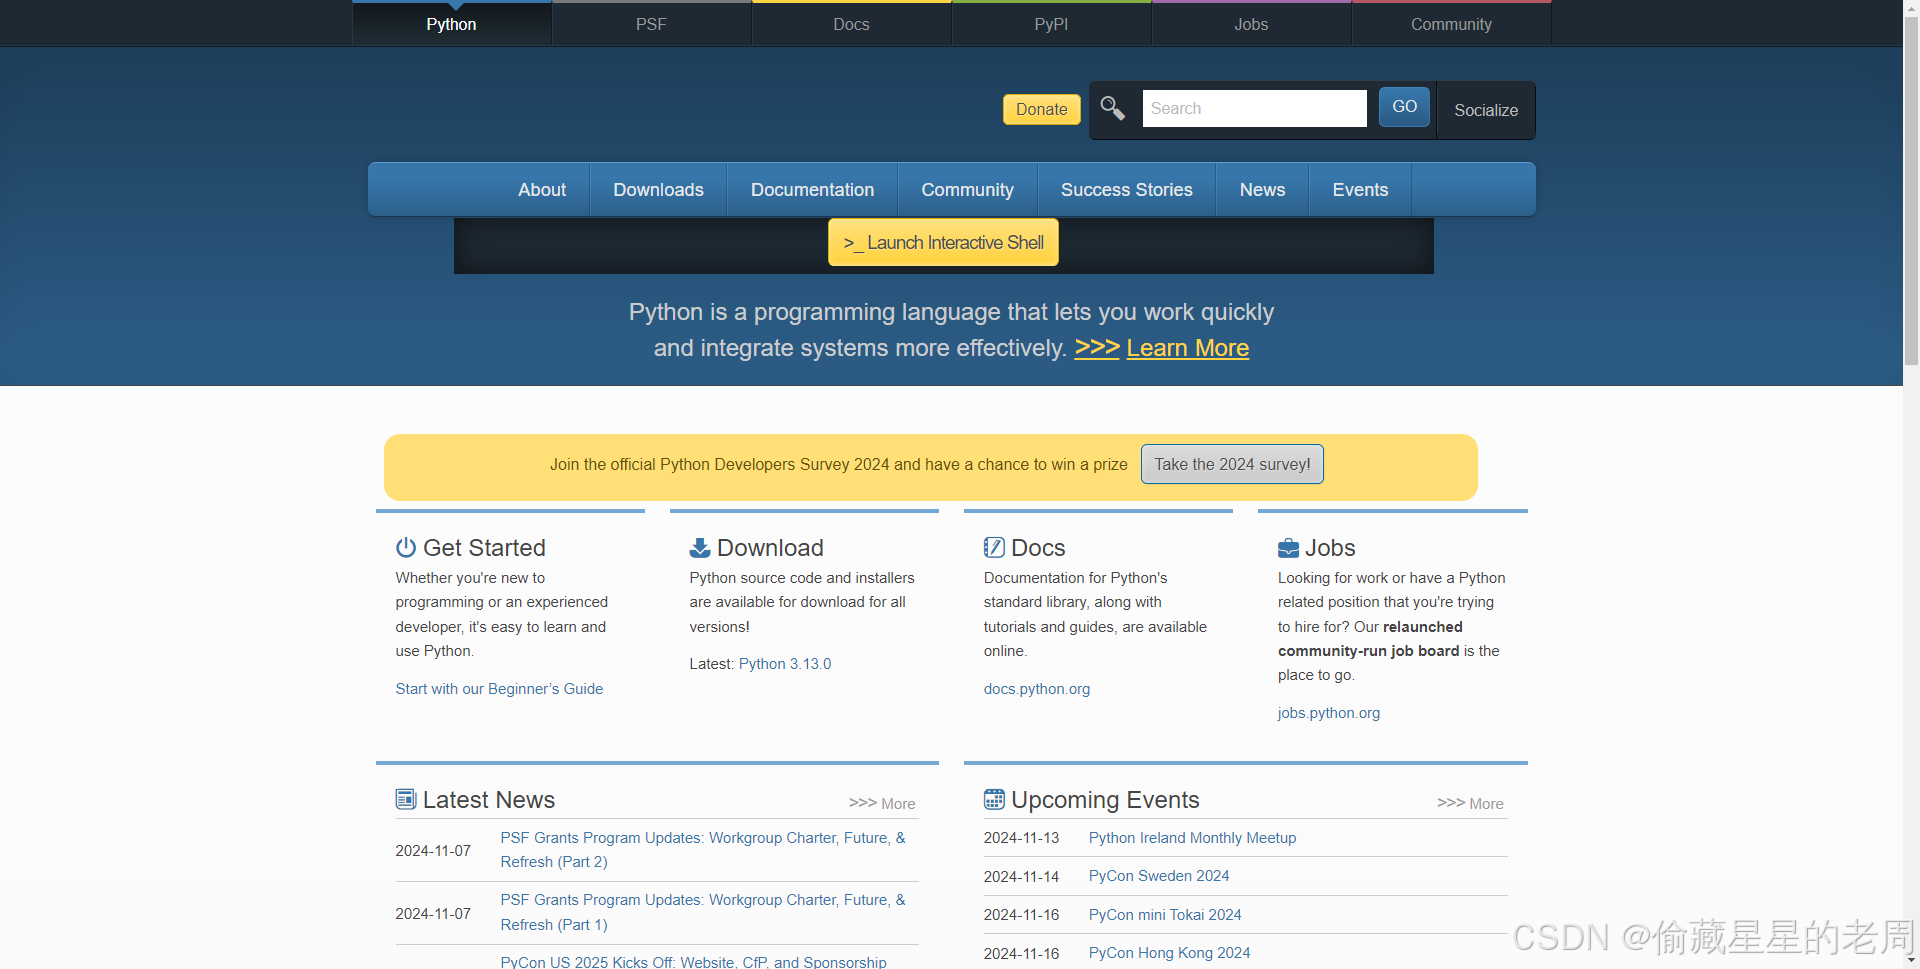Open the Community top tab
The height and width of the screenshot is (969, 1920).
1451,24
